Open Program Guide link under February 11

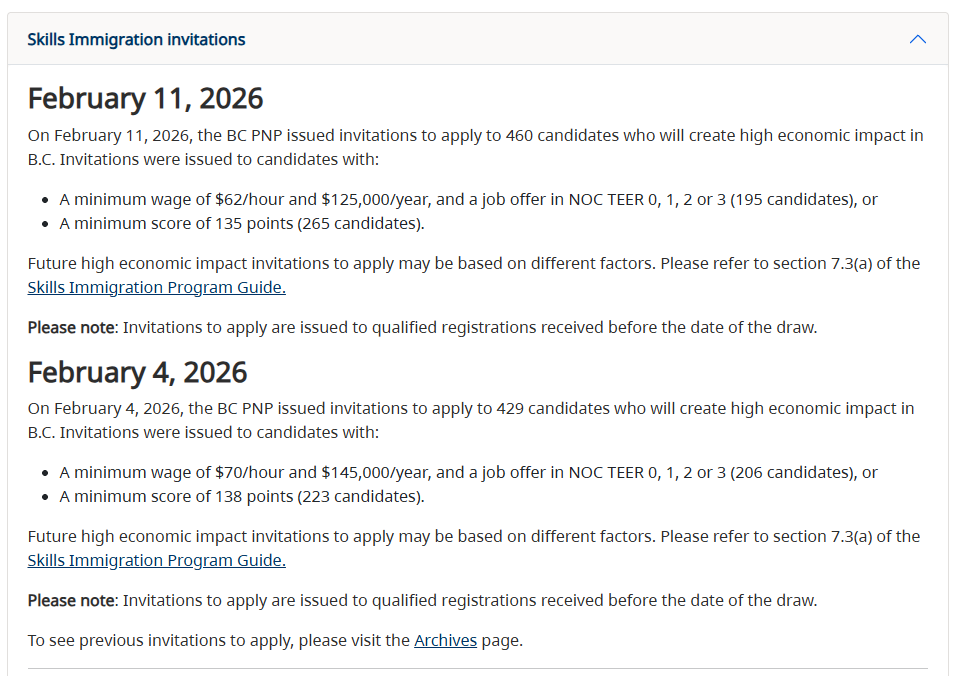[156, 287]
